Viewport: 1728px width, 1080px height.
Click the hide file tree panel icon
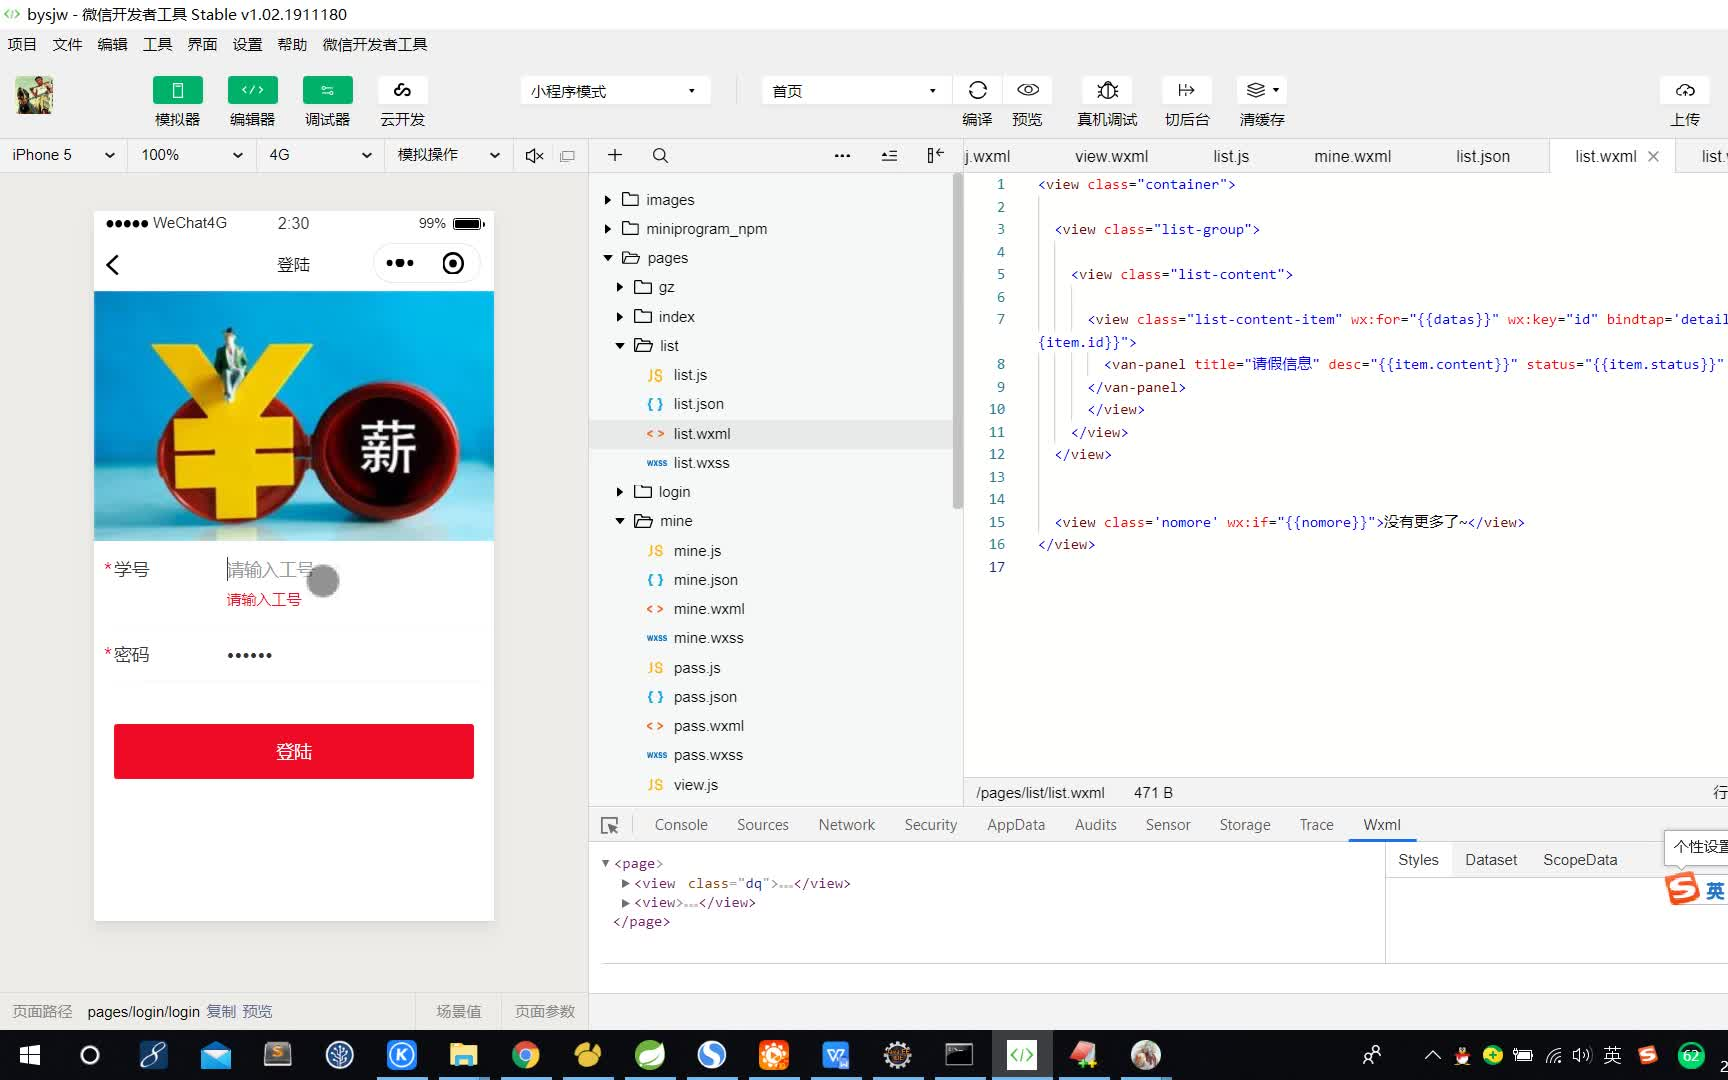[x=935, y=155]
